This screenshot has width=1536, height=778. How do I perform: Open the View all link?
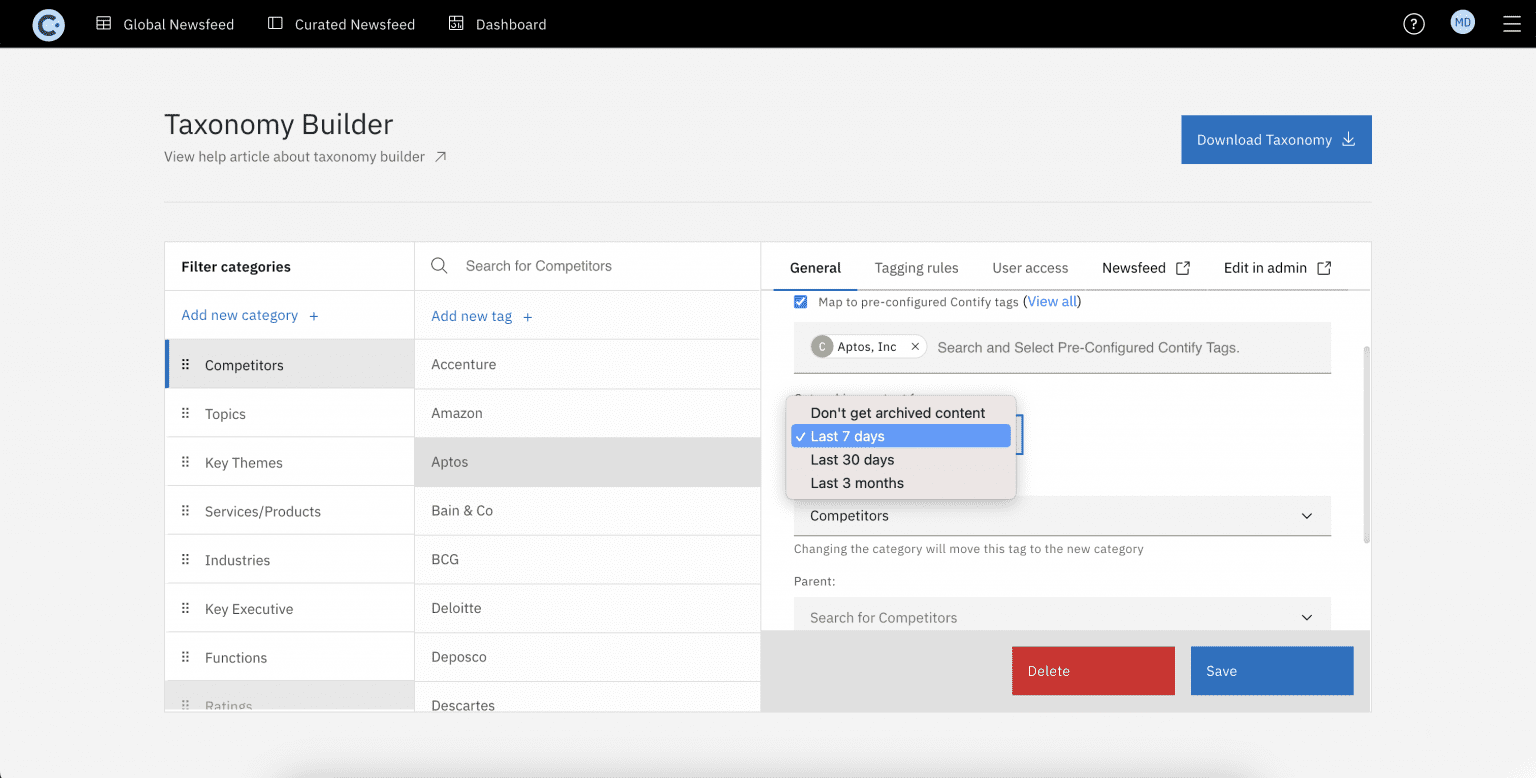1053,302
